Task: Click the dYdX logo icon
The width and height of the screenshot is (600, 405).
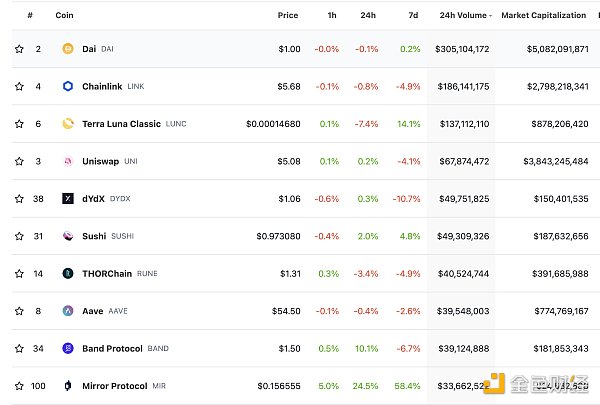Action: tap(68, 198)
